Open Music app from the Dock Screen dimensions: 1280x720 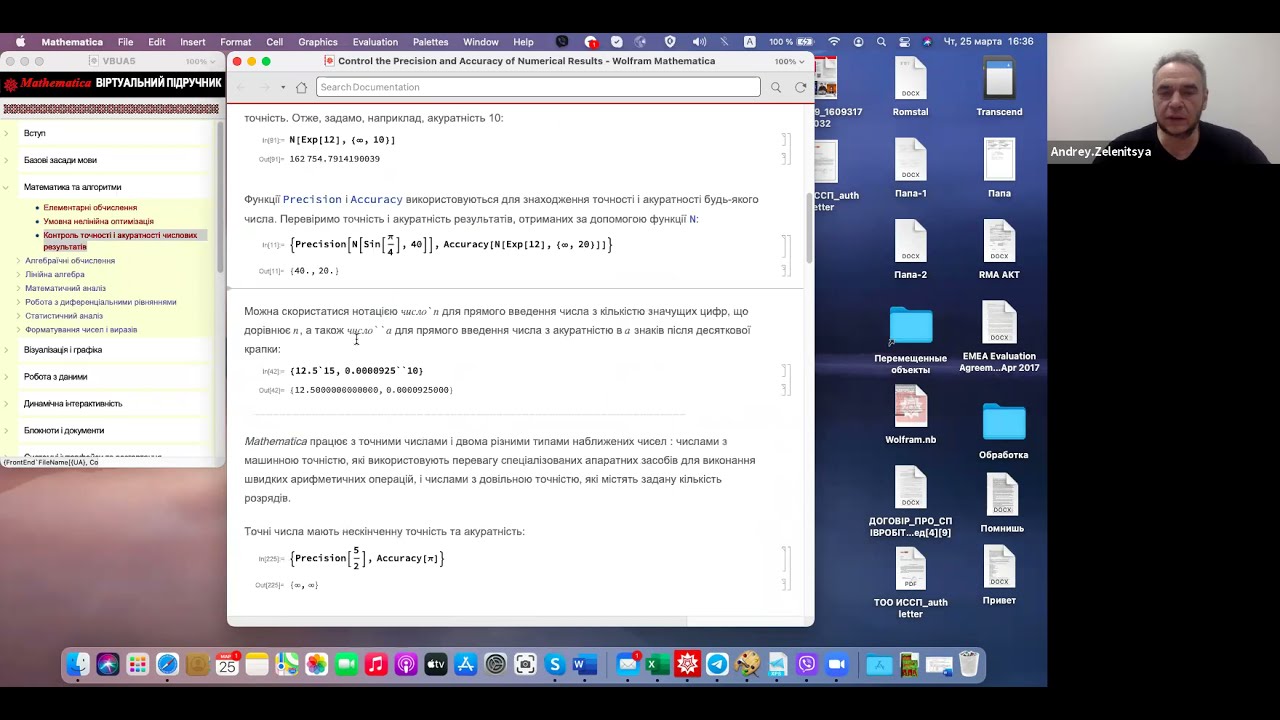coord(375,664)
